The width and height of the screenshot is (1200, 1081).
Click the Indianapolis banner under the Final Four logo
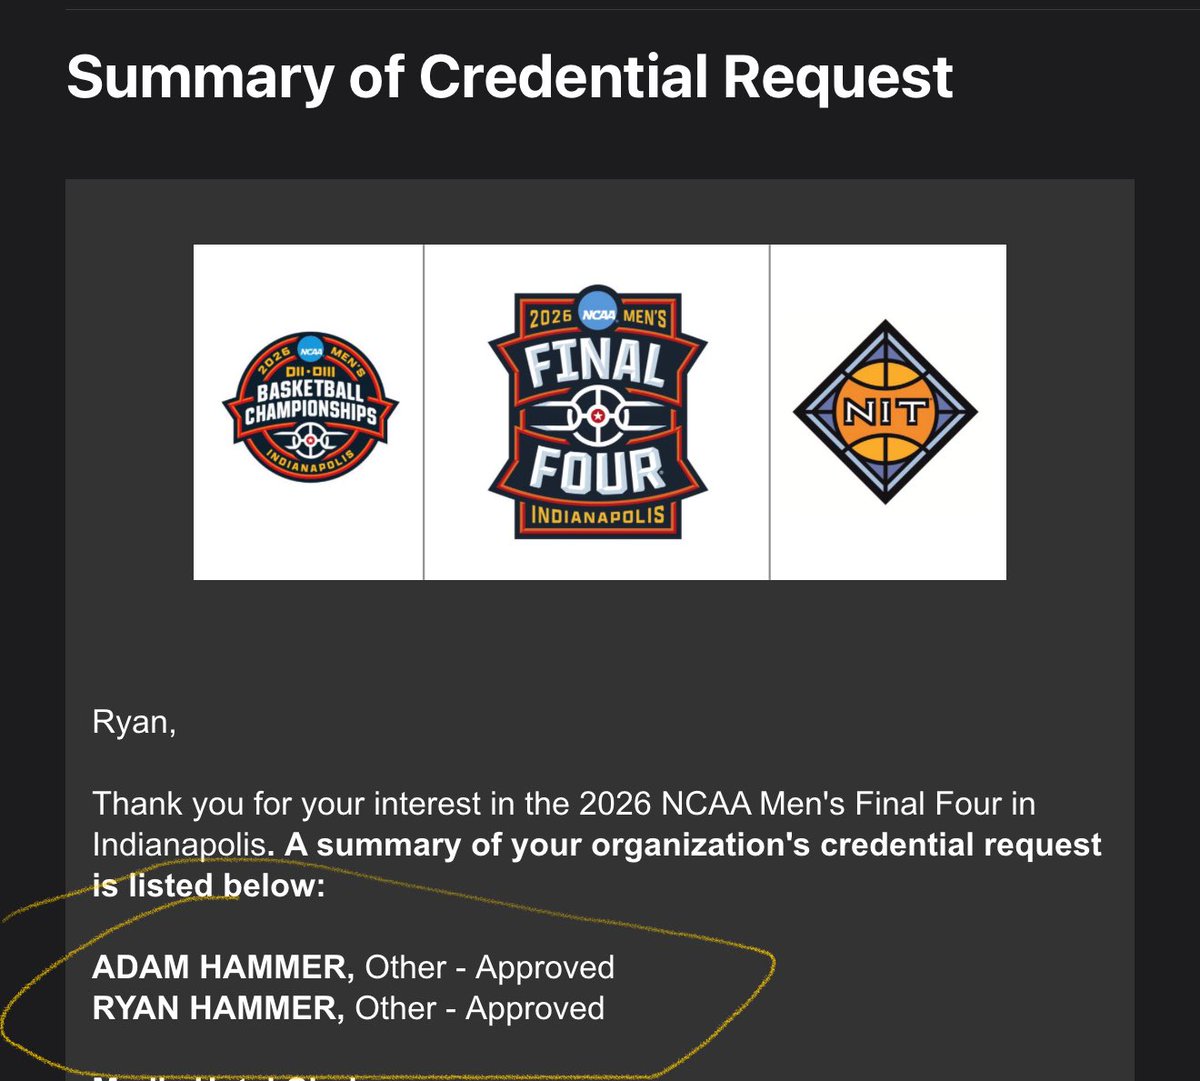(598, 519)
